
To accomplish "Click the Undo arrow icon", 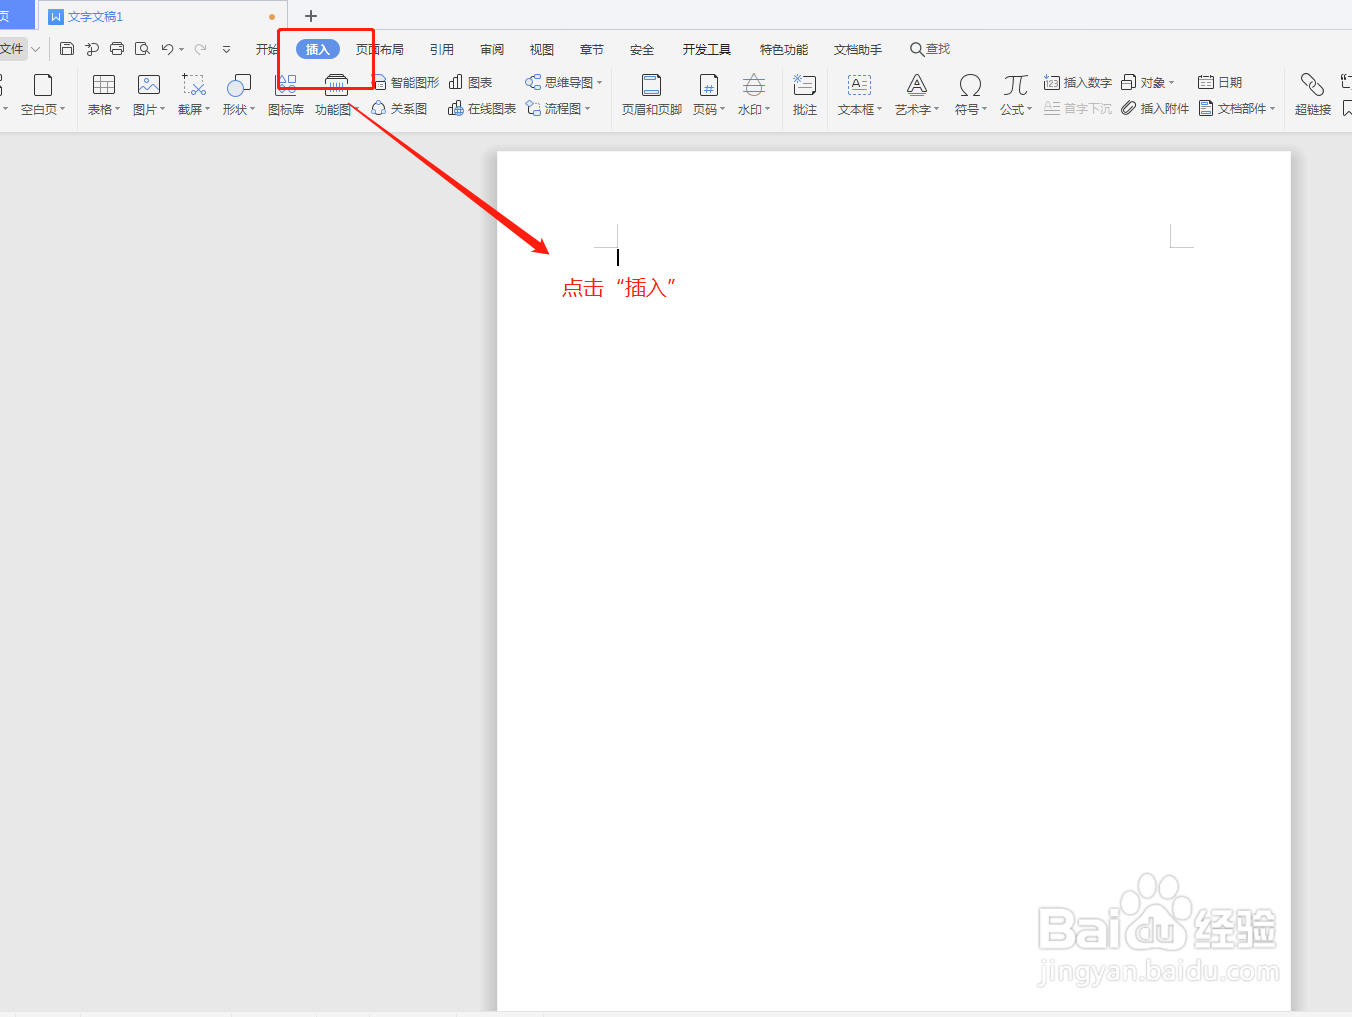I will [x=167, y=49].
